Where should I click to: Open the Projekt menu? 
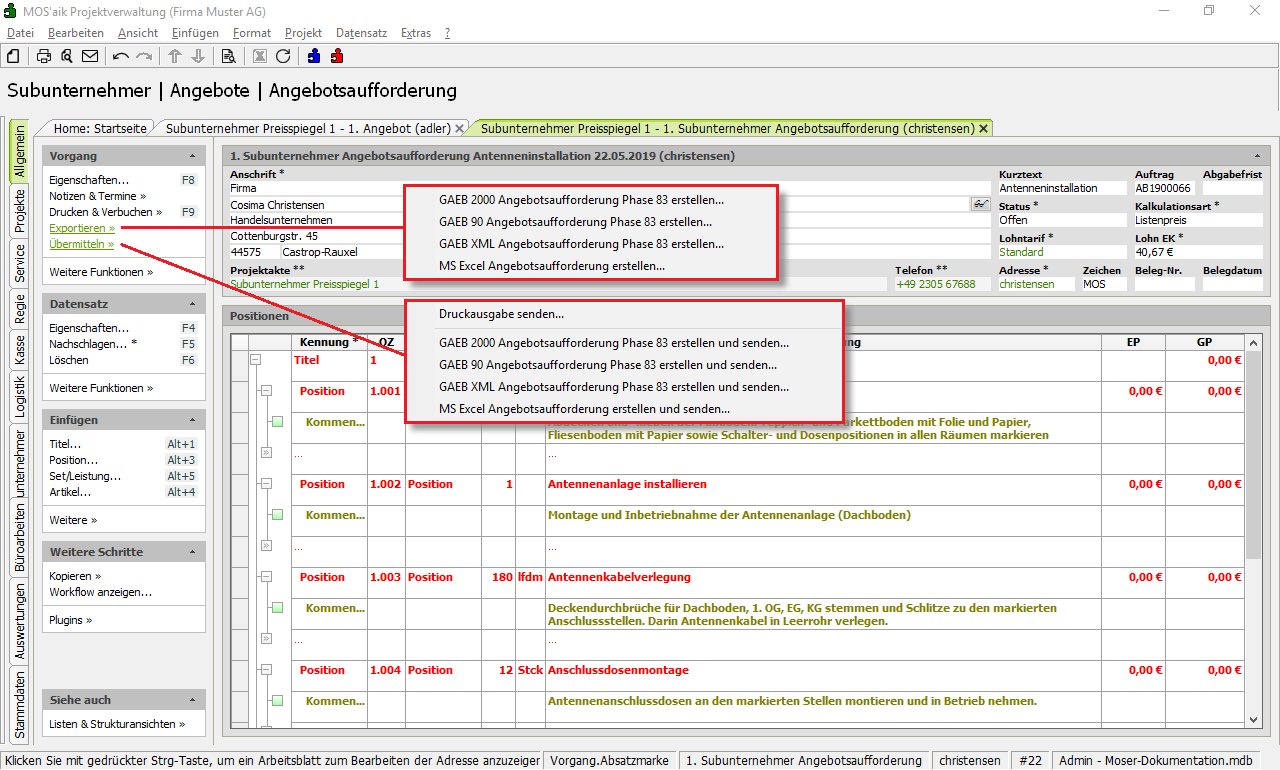point(303,33)
